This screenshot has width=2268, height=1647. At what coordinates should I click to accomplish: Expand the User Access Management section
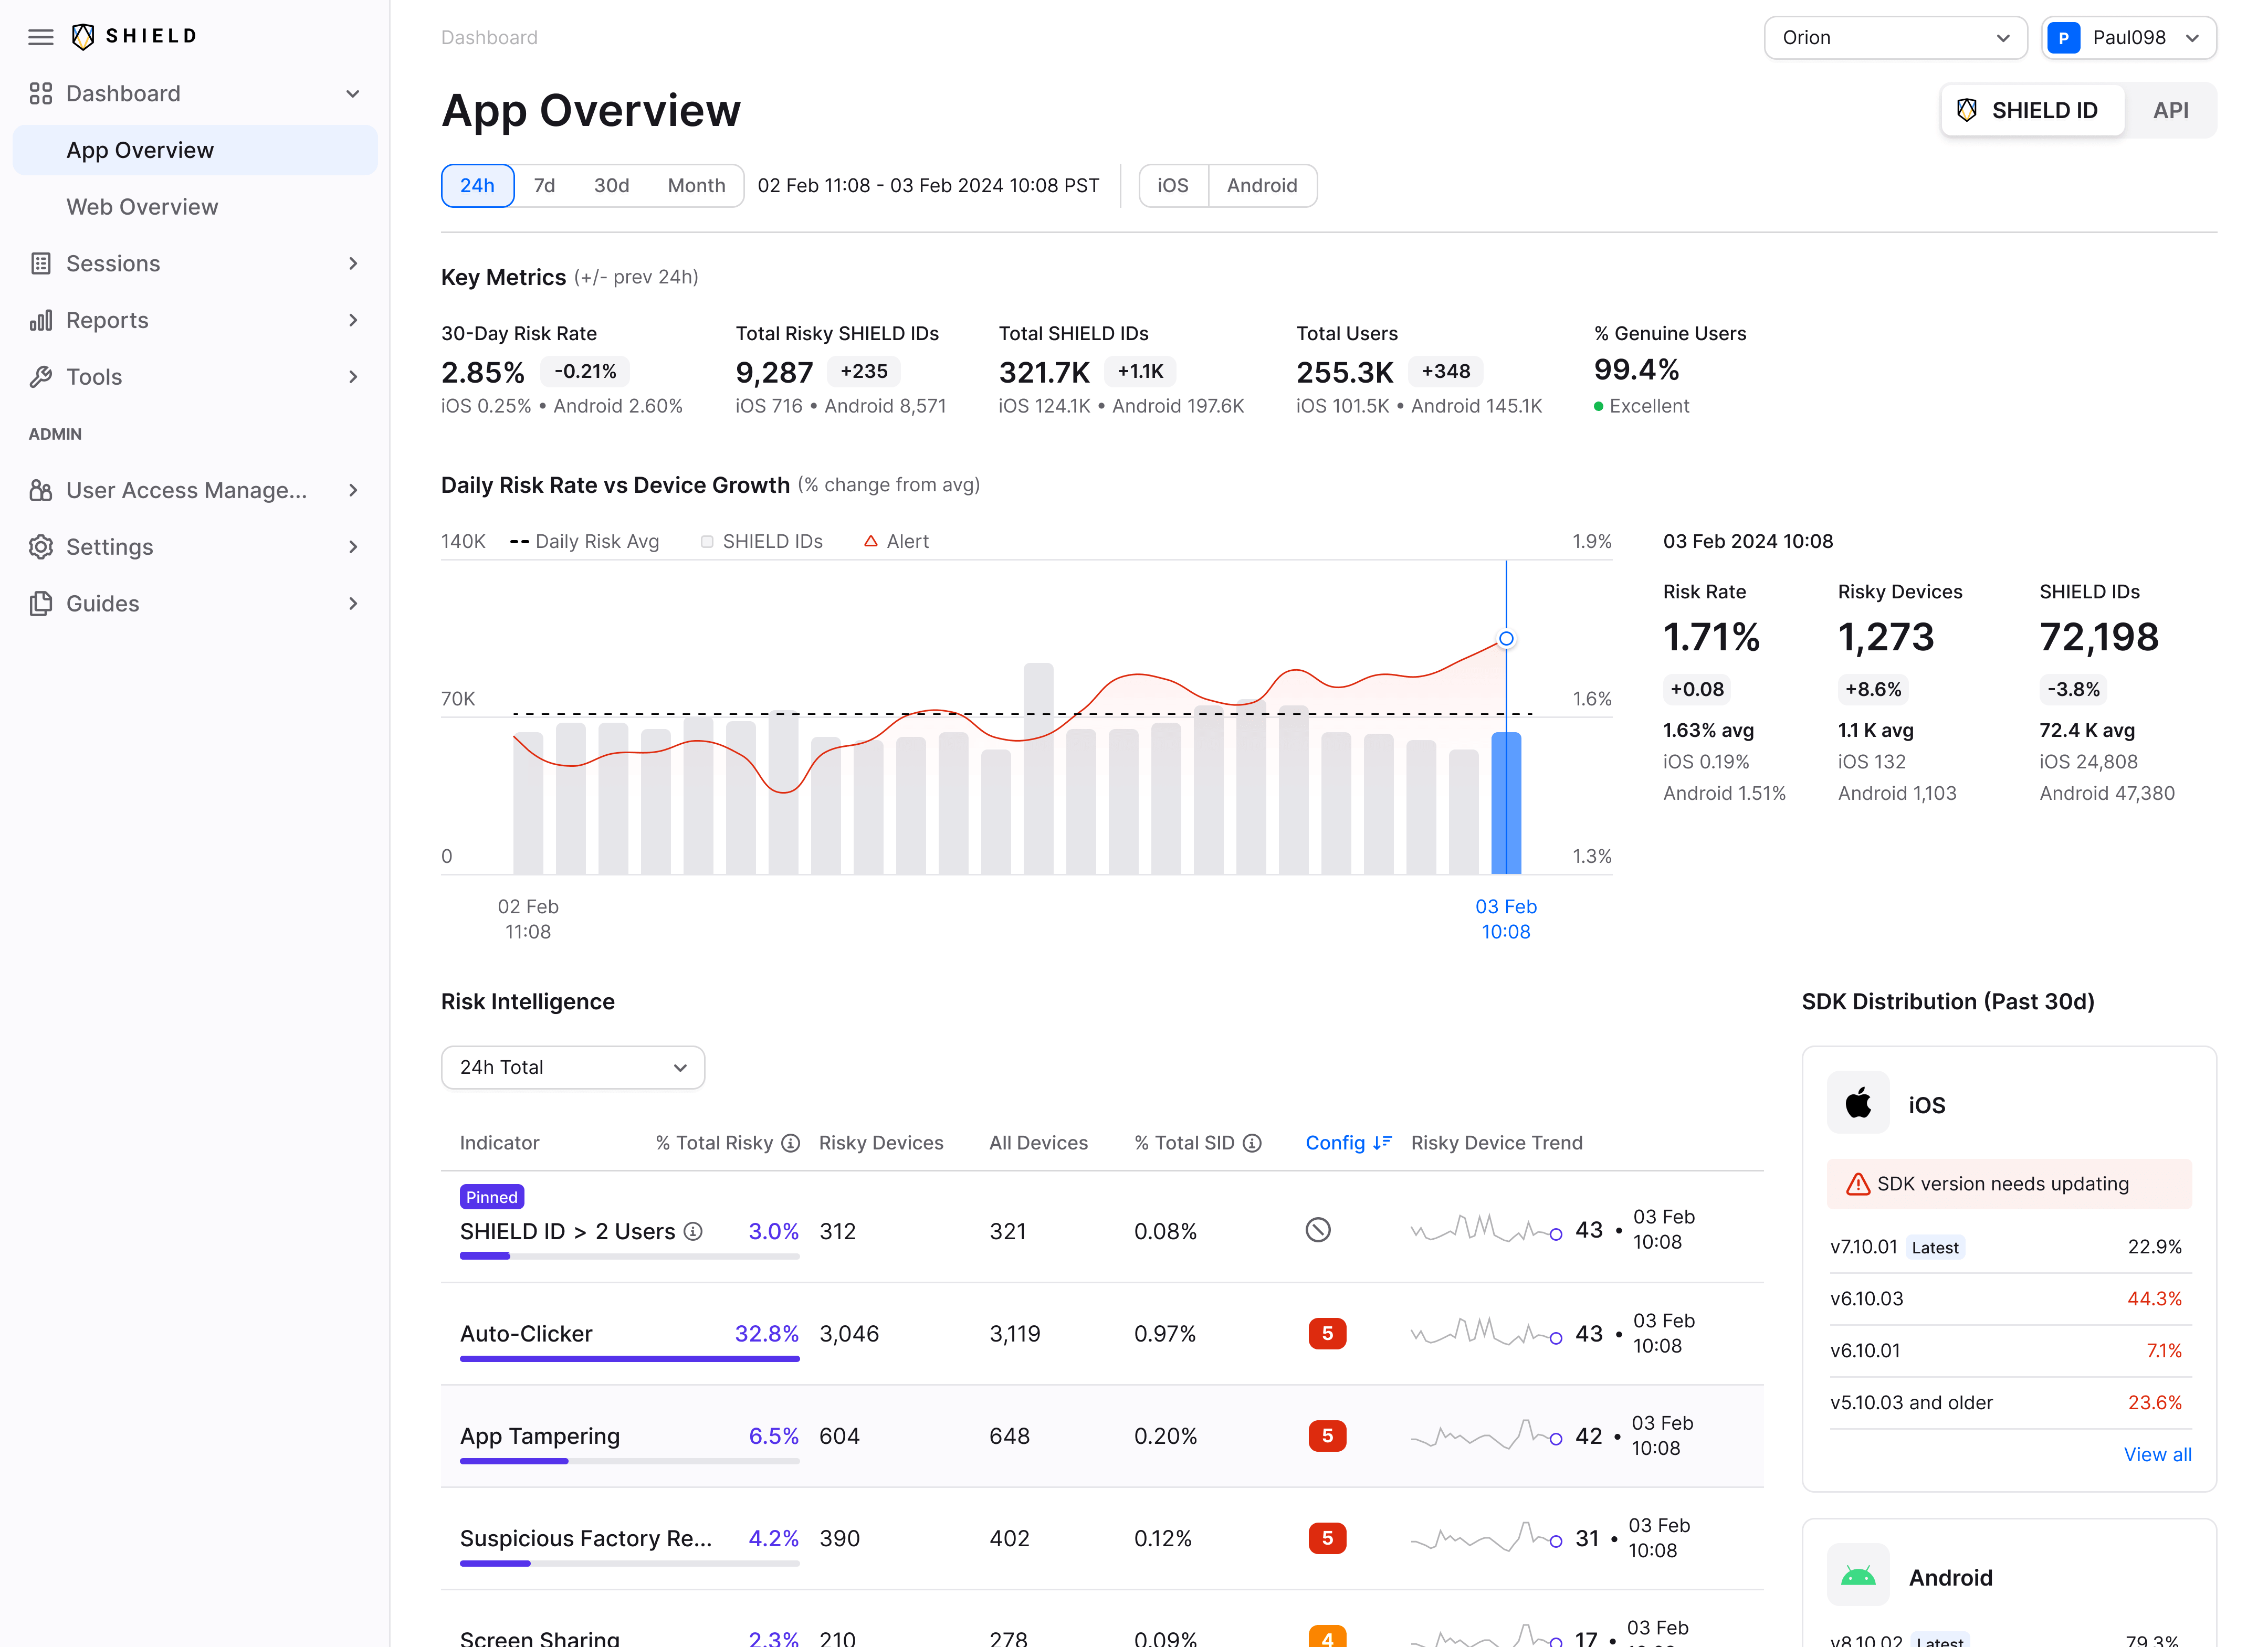[352, 491]
